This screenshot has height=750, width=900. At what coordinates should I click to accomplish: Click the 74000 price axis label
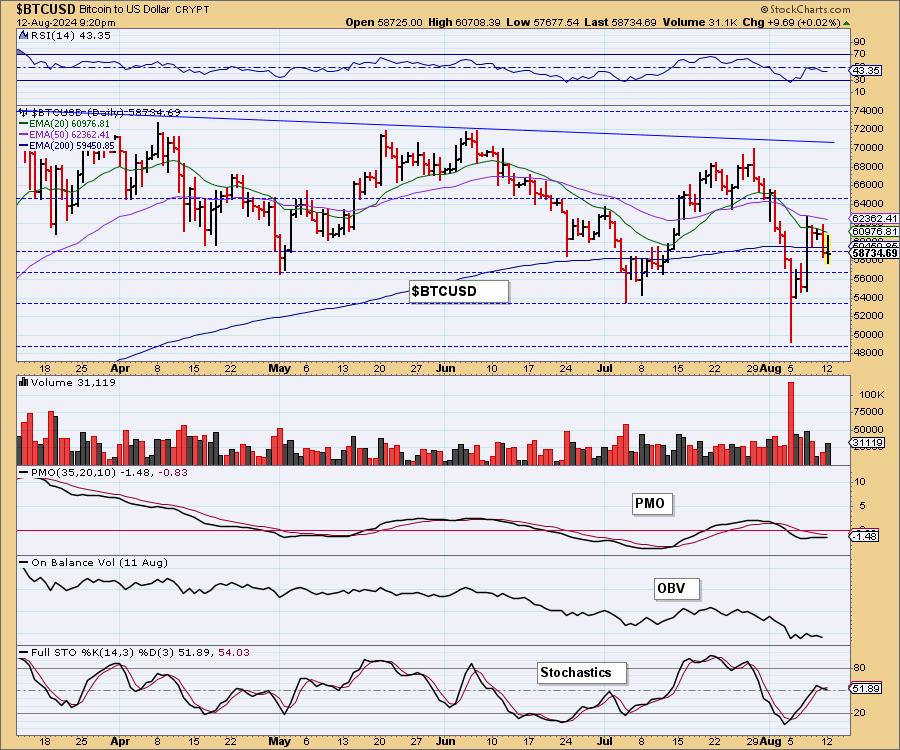click(x=868, y=110)
